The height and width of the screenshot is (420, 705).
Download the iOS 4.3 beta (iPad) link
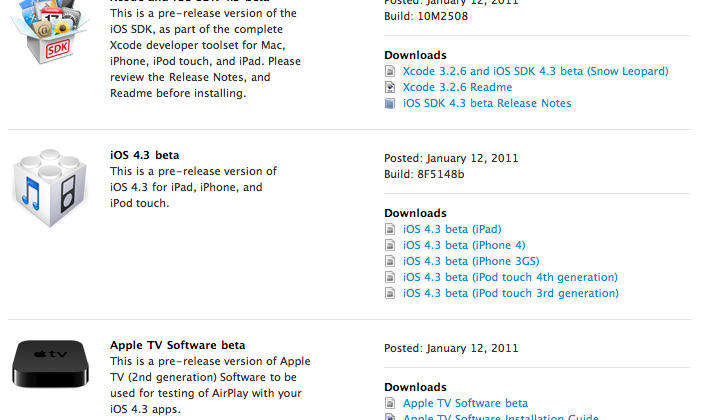tap(452, 230)
